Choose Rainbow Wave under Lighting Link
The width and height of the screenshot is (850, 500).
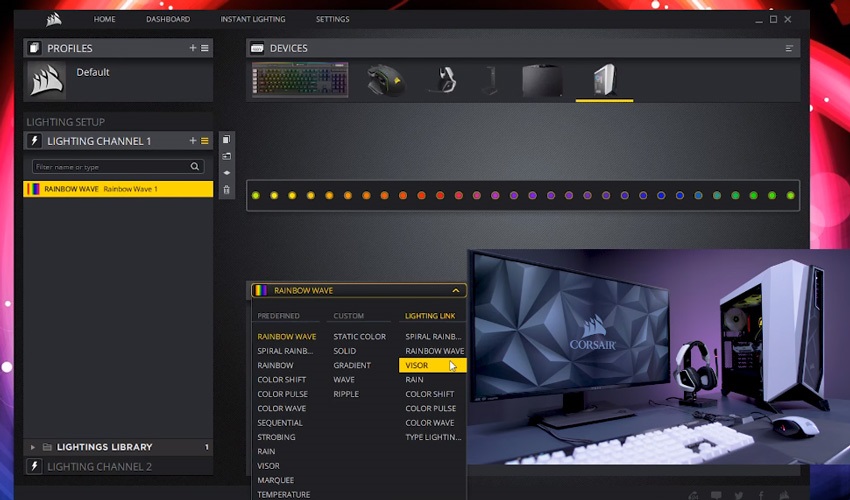pos(435,351)
